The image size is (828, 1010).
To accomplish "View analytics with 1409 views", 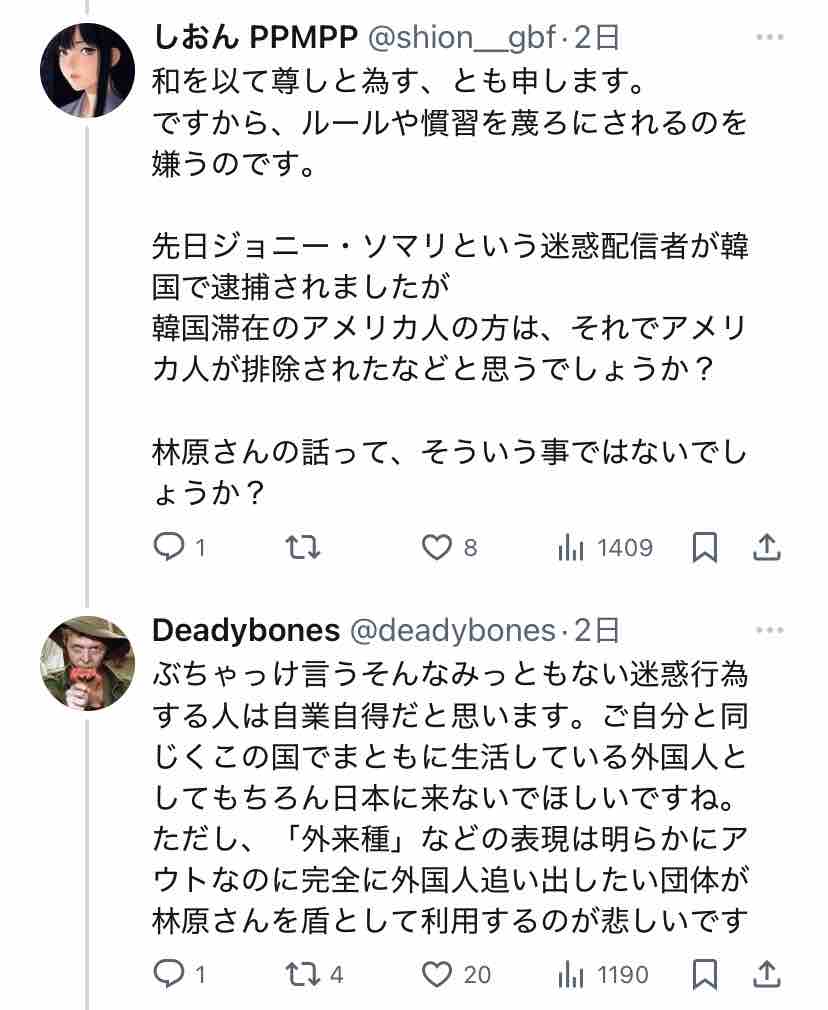I will [571, 547].
